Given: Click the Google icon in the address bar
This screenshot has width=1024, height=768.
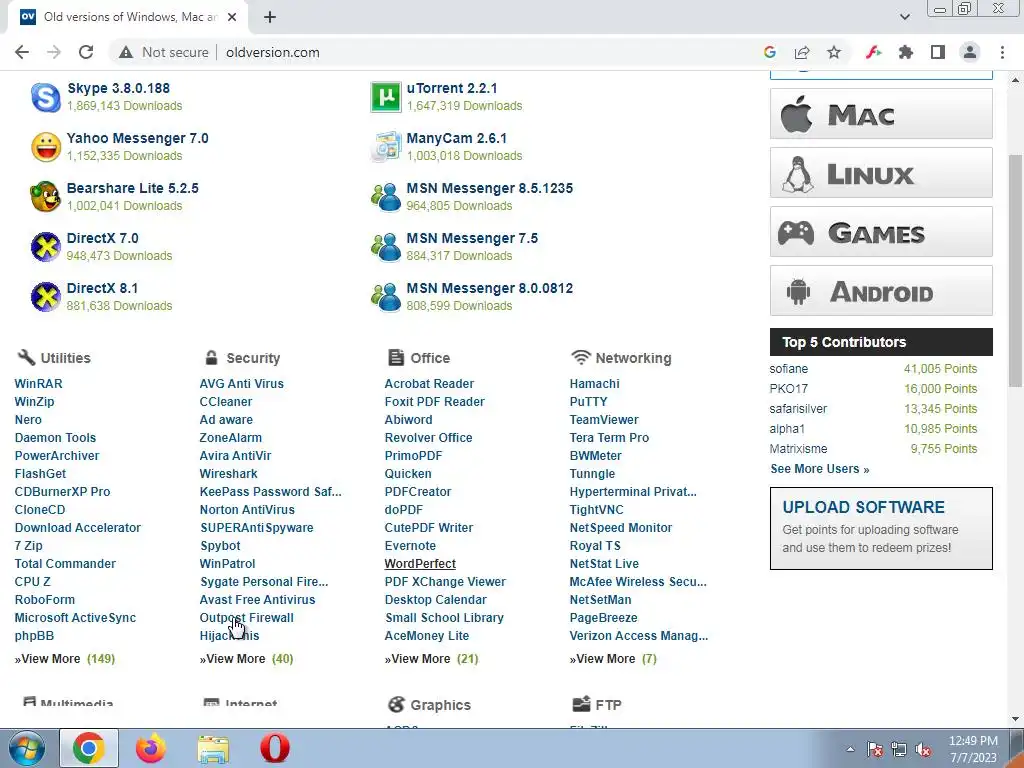Looking at the screenshot, I should 770,52.
